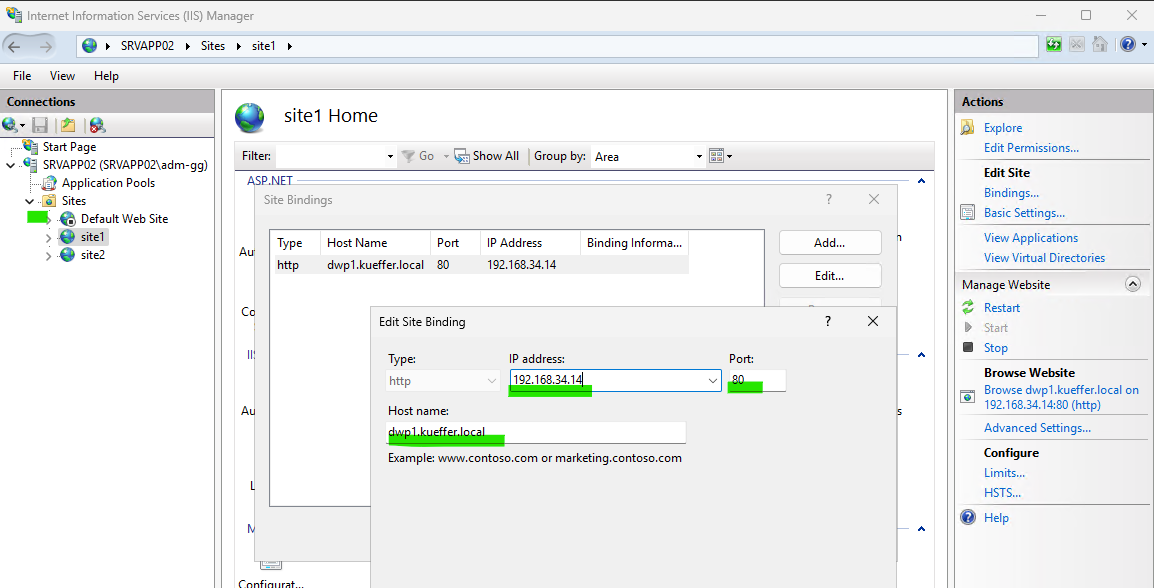Collapse the Sites tree node

[29, 201]
